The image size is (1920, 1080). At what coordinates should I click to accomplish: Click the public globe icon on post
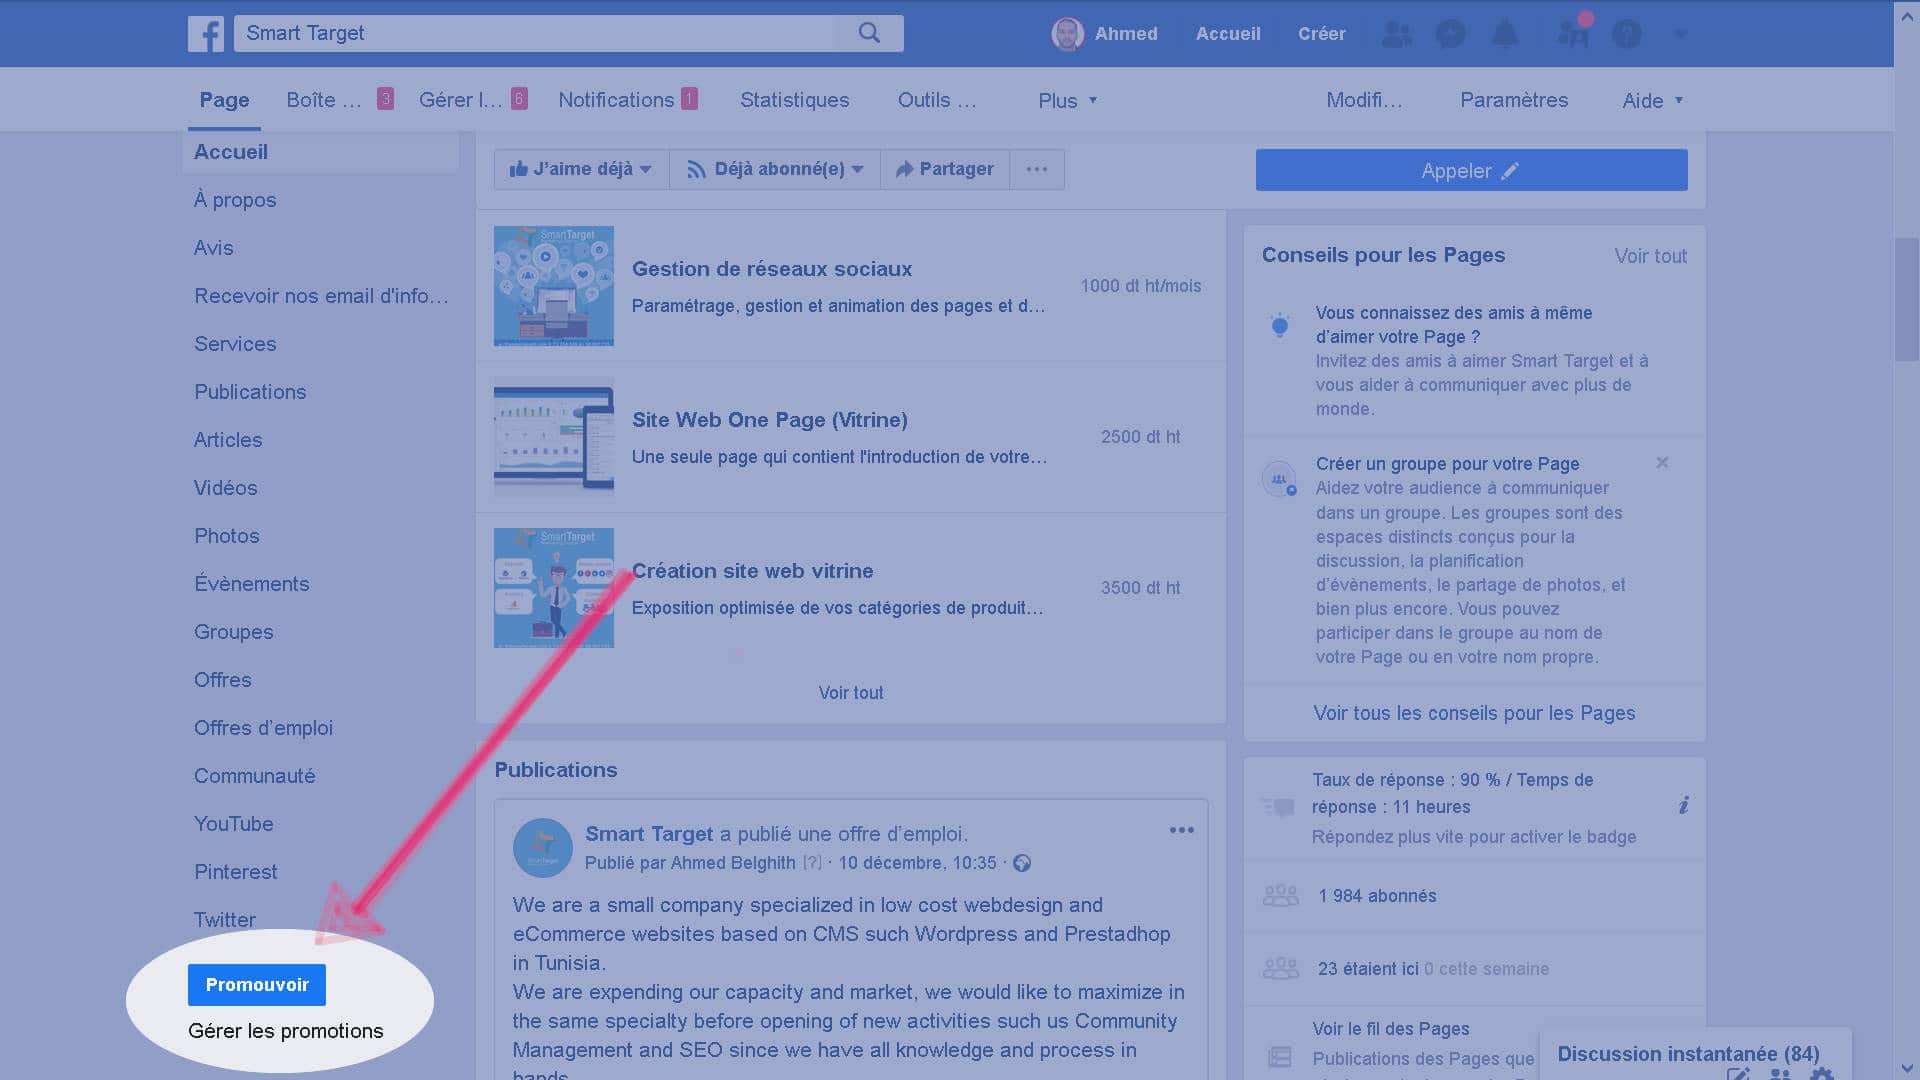click(1022, 863)
